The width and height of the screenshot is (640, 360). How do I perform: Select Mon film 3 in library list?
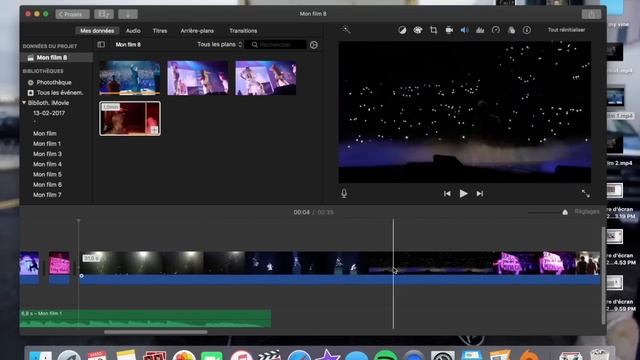point(47,154)
